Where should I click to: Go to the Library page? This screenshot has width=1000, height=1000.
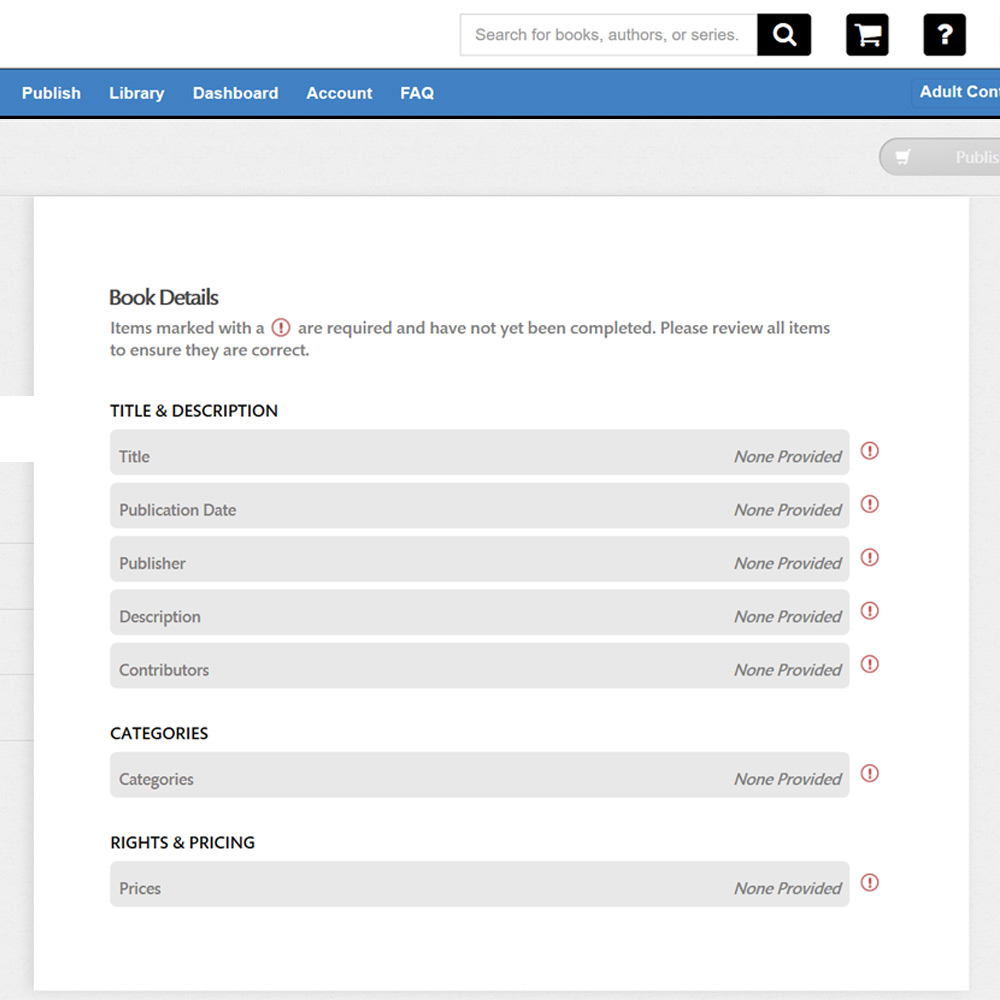pyautogui.click(x=136, y=93)
